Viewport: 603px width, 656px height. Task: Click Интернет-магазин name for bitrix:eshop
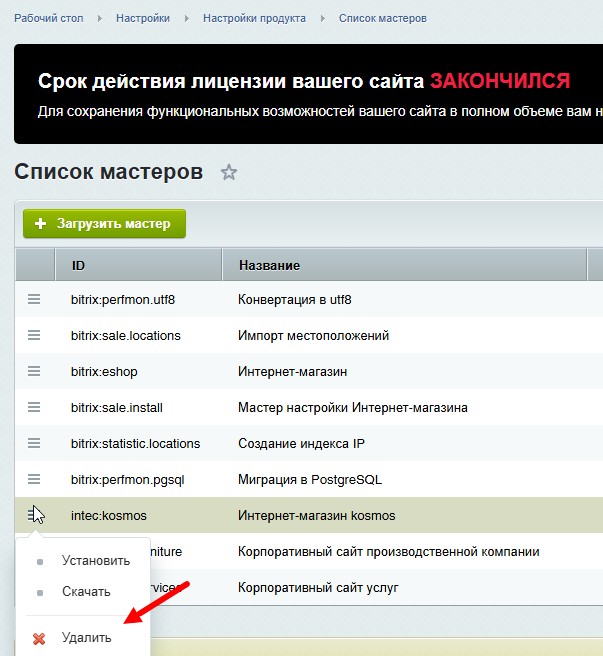[x=293, y=372]
